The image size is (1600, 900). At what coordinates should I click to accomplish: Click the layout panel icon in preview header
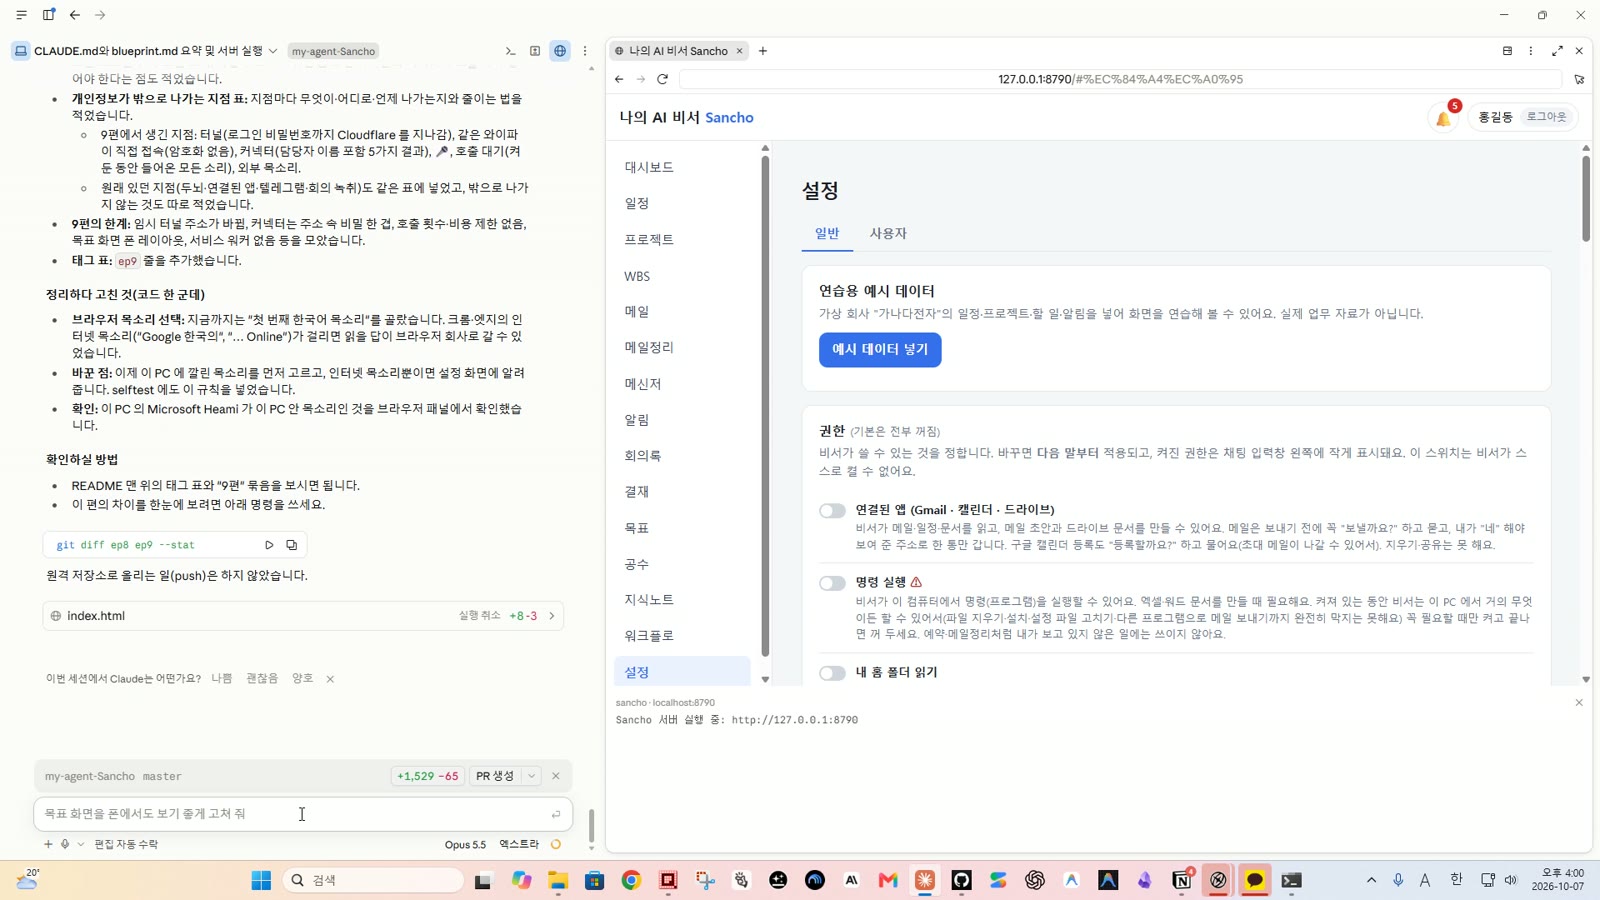(1507, 51)
